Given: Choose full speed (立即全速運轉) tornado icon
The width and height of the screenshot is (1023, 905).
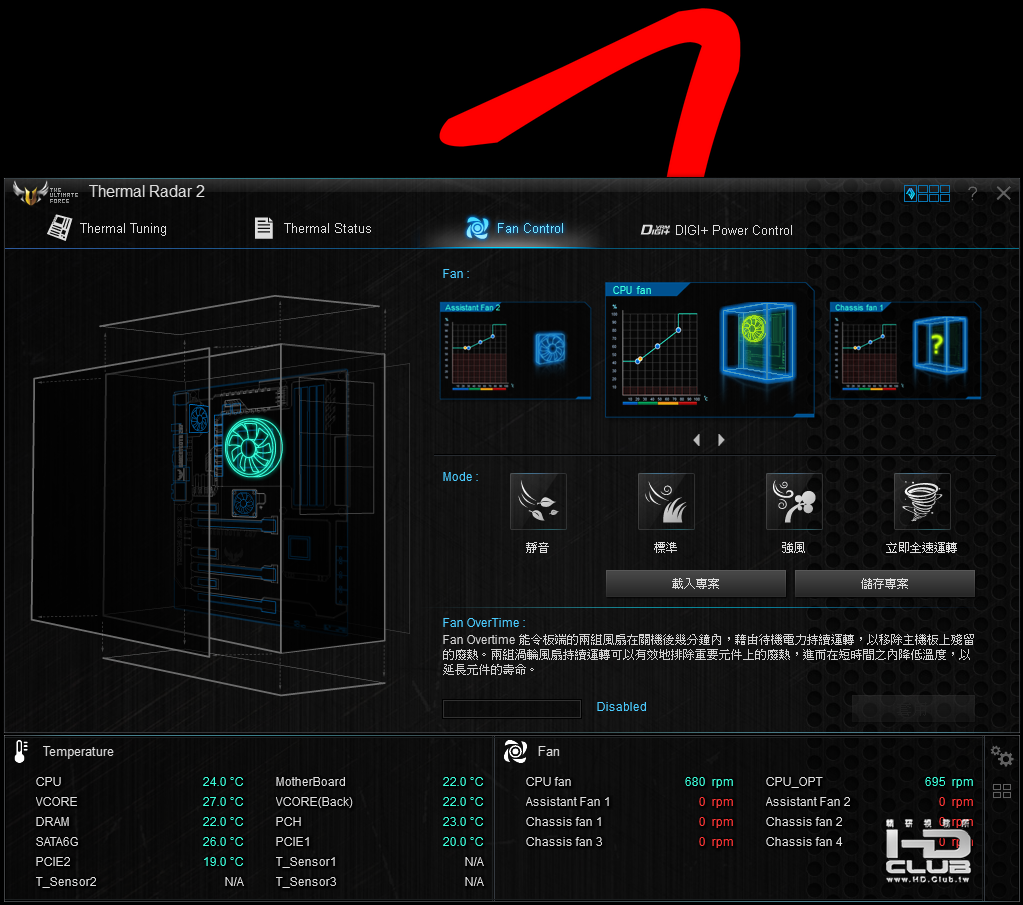Looking at the screenshot, I should (x=922, y=501).
